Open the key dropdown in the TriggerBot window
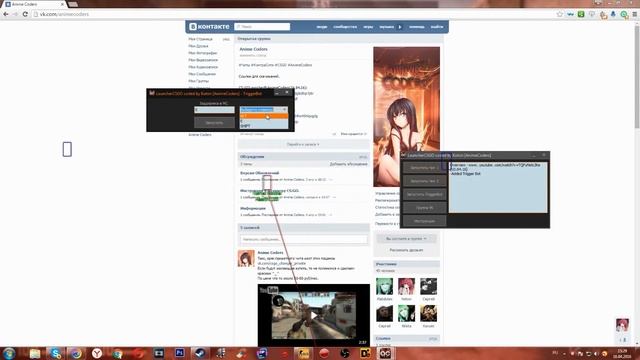Screen dimensions: 640x360 click(264, 109)
